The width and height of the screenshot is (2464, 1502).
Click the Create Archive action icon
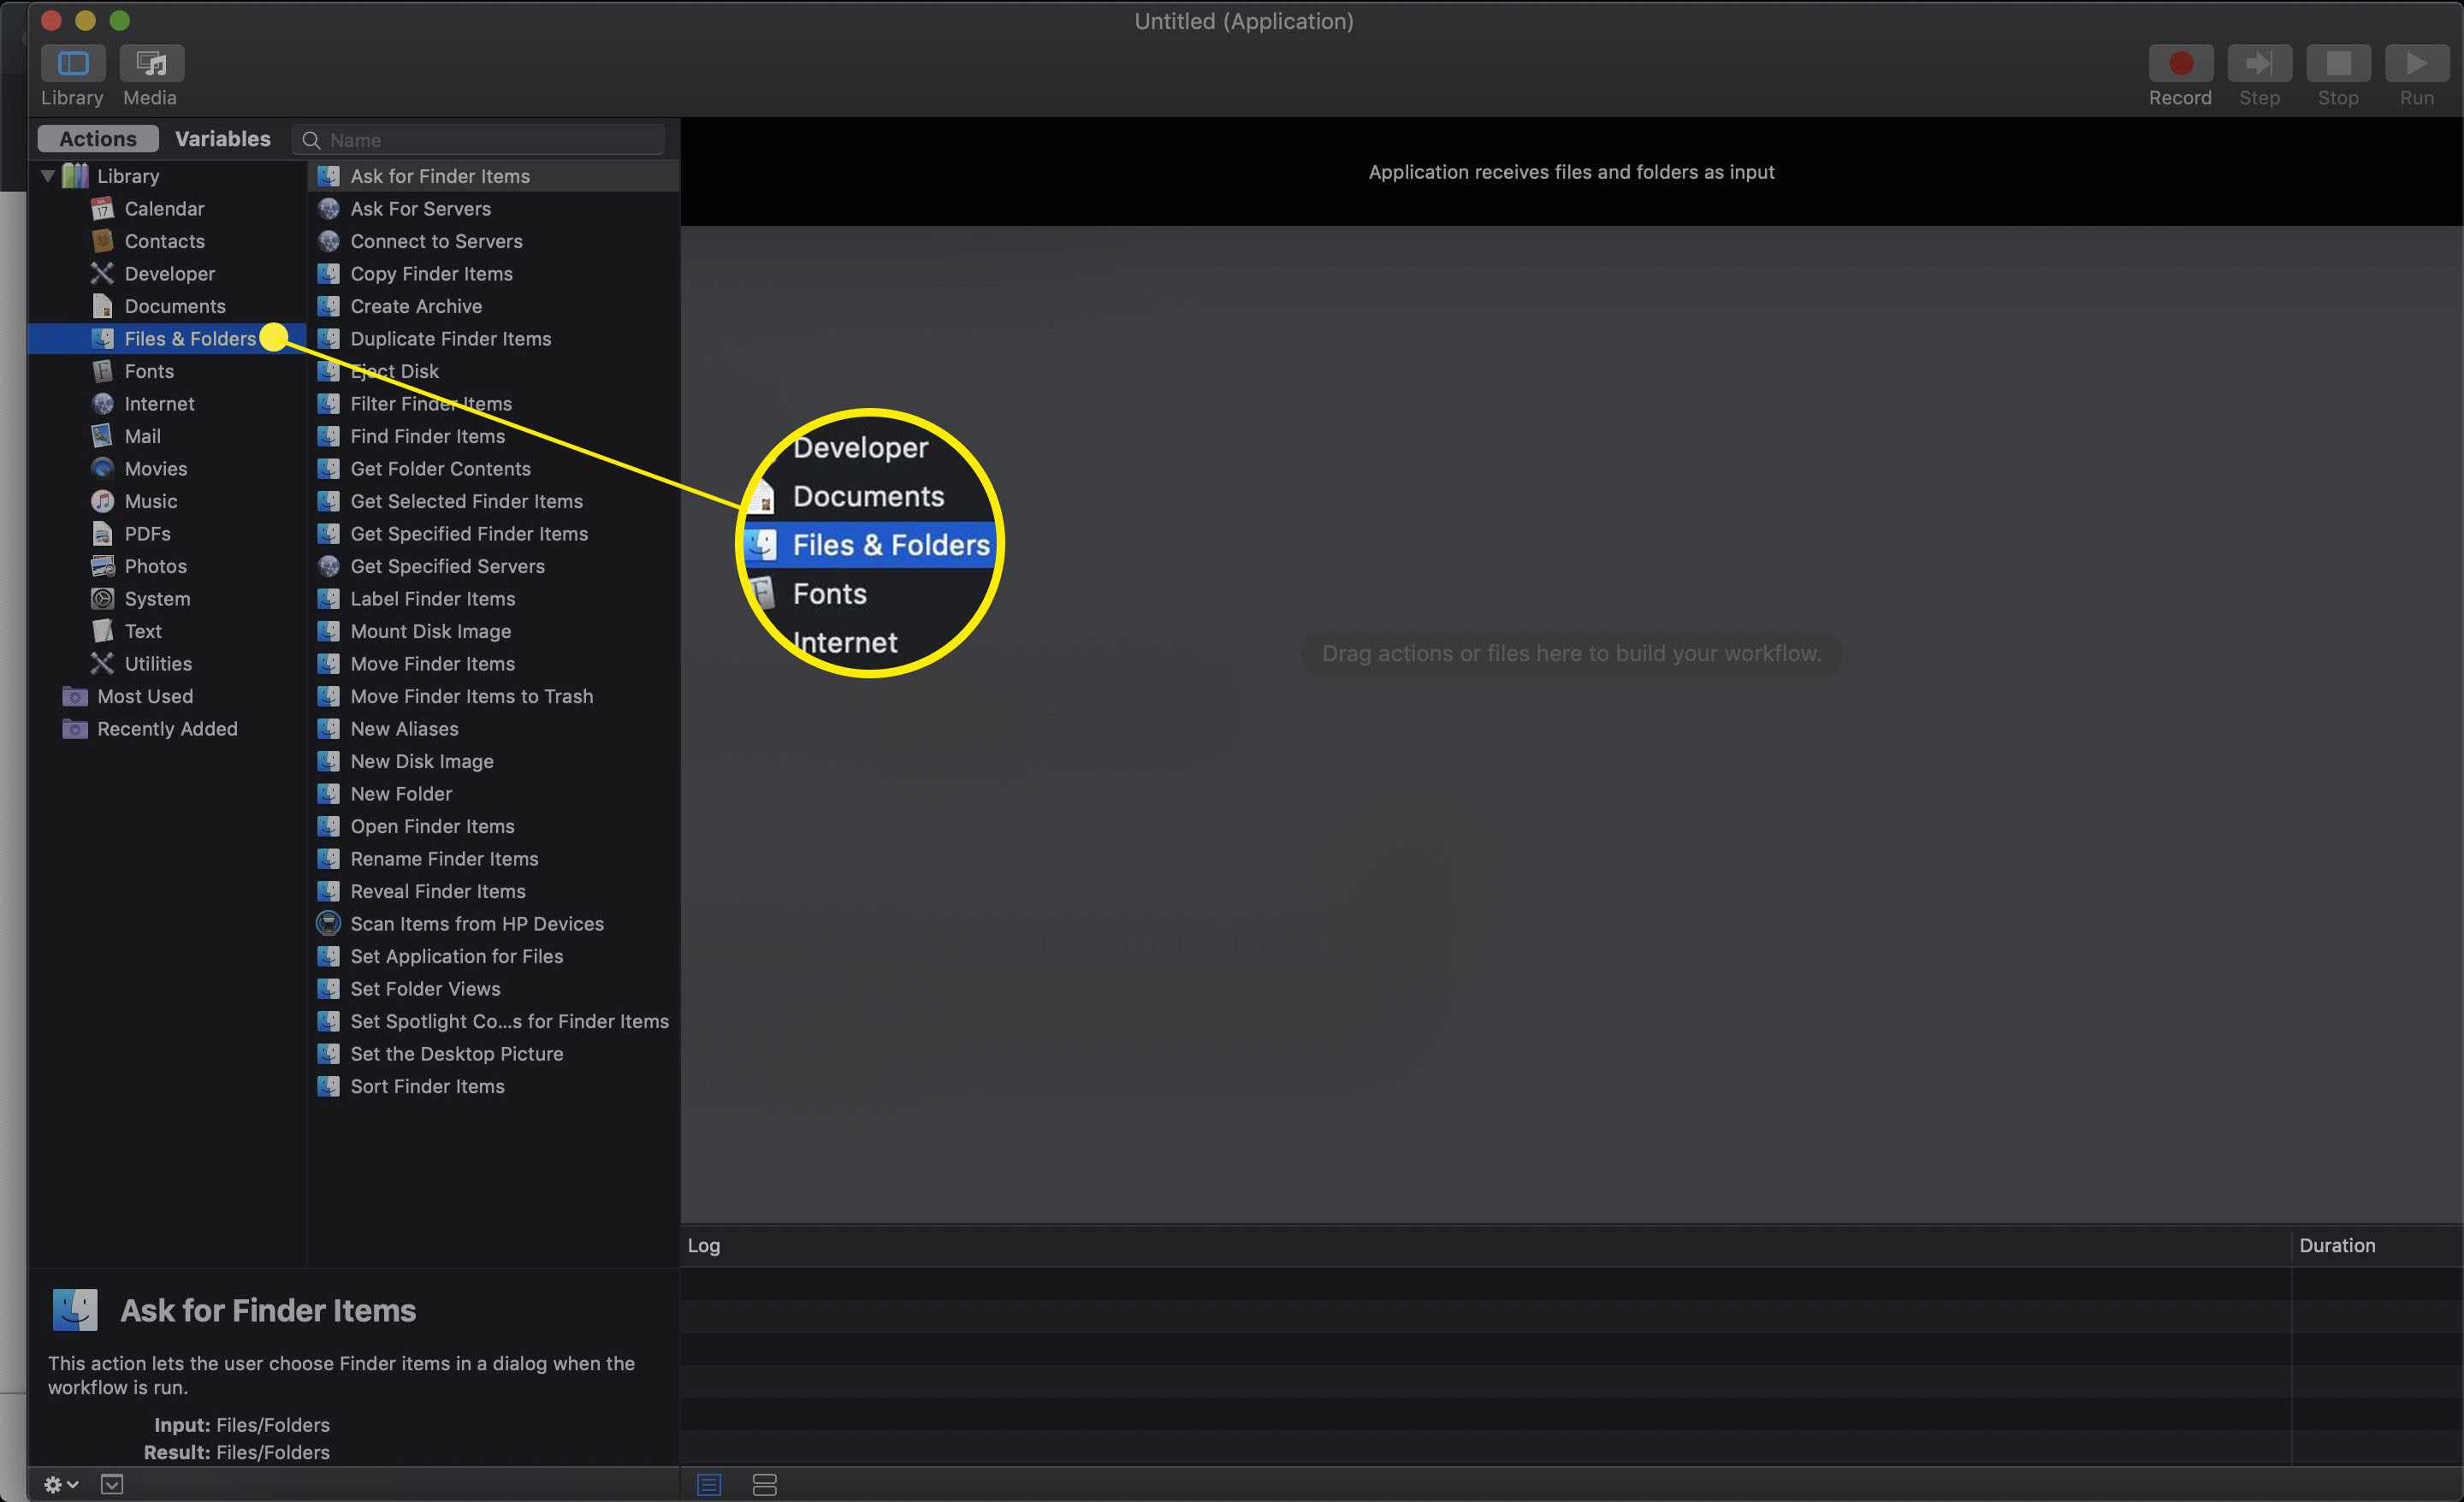[x=328, y=306]
